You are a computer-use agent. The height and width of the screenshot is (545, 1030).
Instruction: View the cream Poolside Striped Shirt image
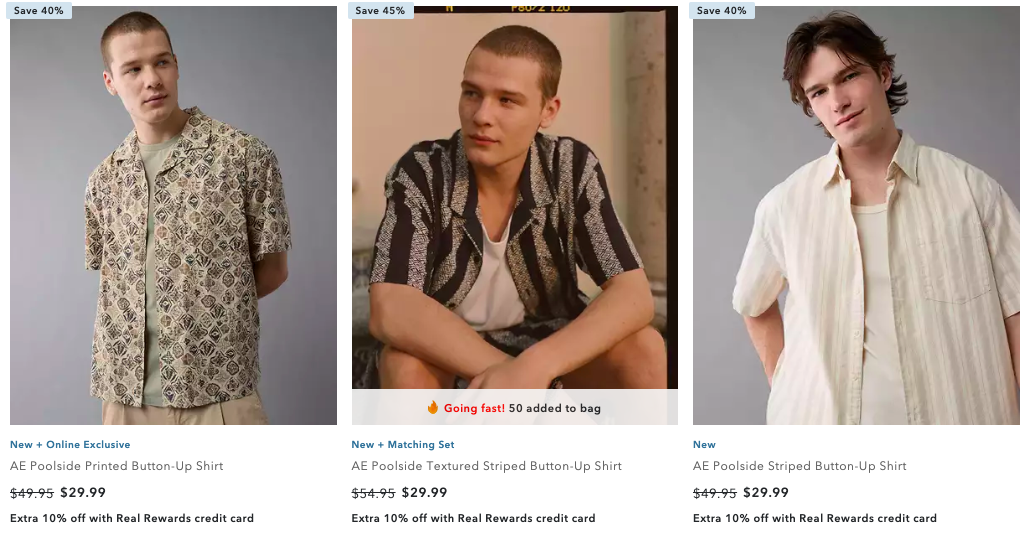[856, 215]
